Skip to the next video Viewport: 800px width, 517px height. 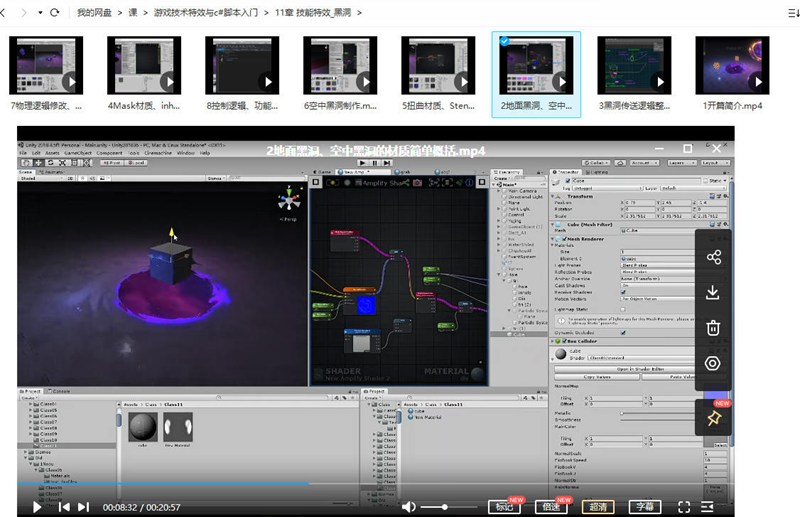pyautogui.click(x=84, y=507)
